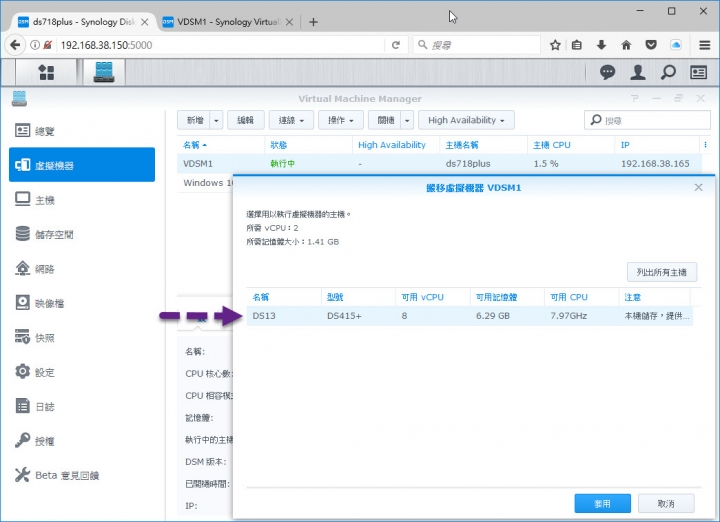Click the DS415+ model cell
This screenshot has height=522, width=720.
(x=344, y=316)
